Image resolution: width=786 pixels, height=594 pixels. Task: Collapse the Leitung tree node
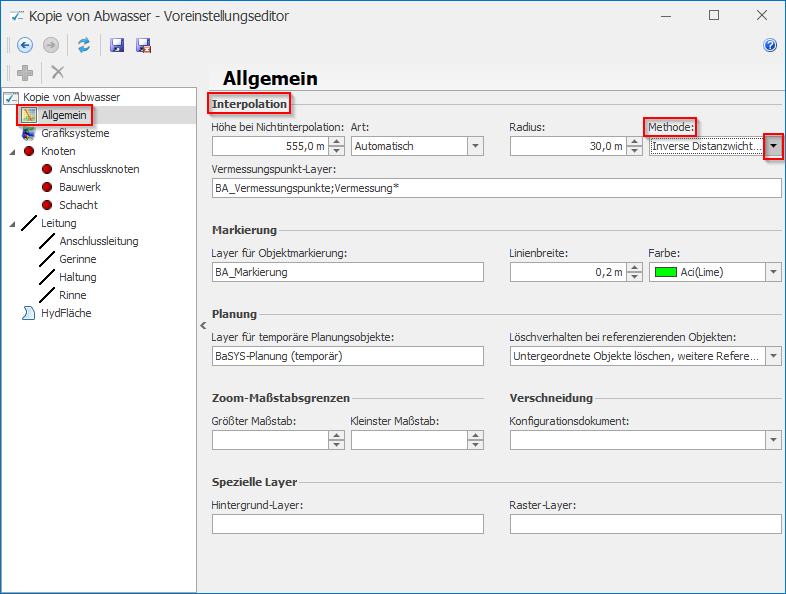tap(12, 223)
